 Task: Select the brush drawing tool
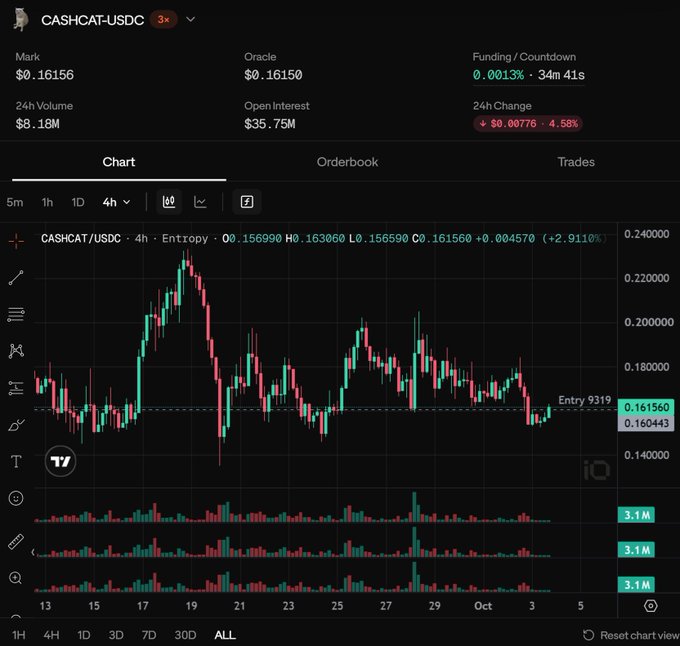click(16, 425)
